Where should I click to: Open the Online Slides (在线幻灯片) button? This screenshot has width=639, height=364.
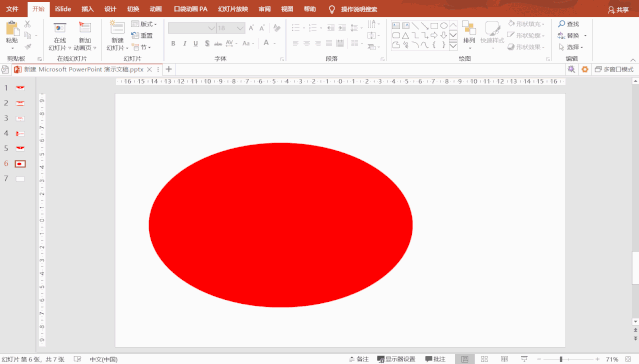coord(59,36)
